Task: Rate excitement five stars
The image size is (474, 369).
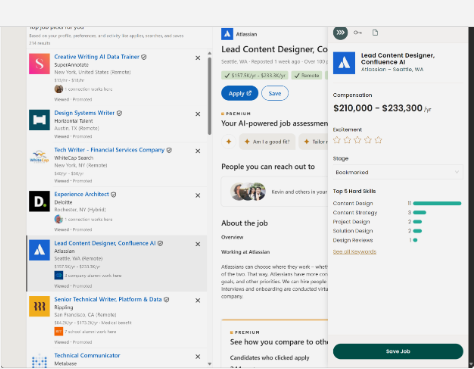Action: pos(378,140)
